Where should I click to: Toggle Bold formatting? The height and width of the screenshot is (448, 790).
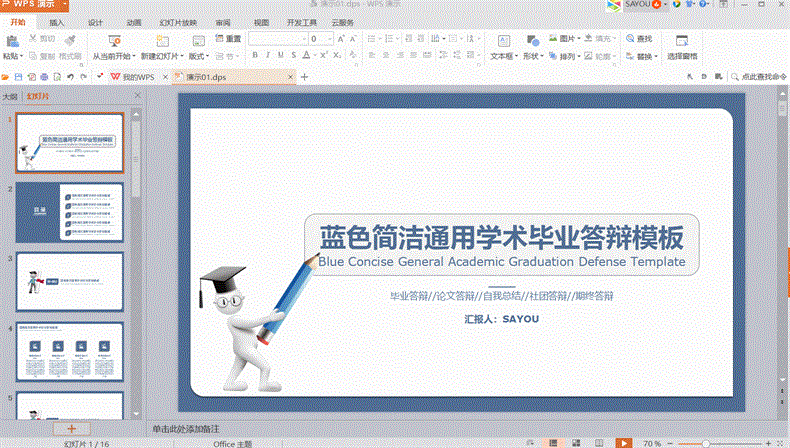click(255, 56)
